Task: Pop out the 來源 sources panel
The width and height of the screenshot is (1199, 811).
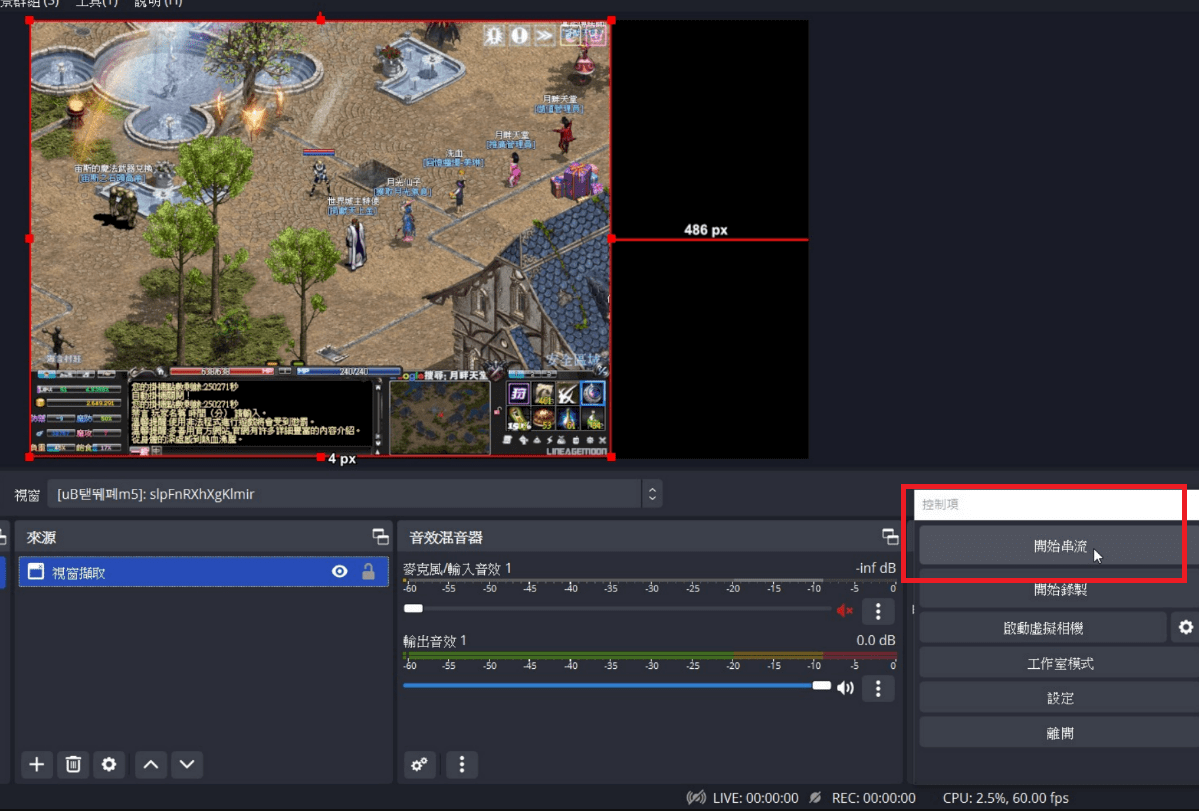Action: point(380,537)
